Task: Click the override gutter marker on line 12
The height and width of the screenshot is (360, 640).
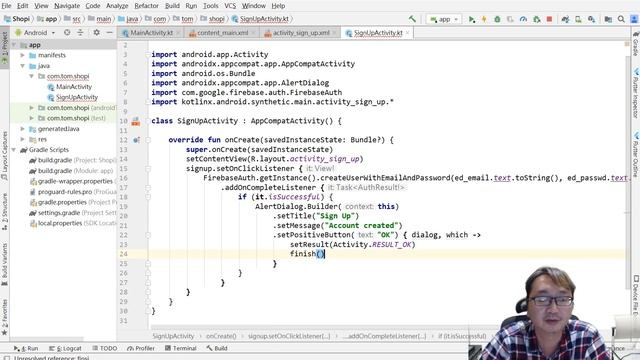Action: (136, 140)
